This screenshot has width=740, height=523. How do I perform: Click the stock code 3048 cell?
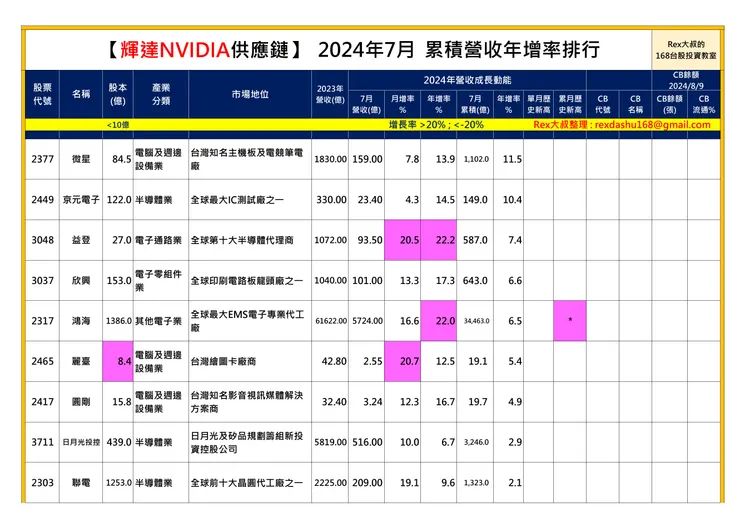tap(42, 240)
